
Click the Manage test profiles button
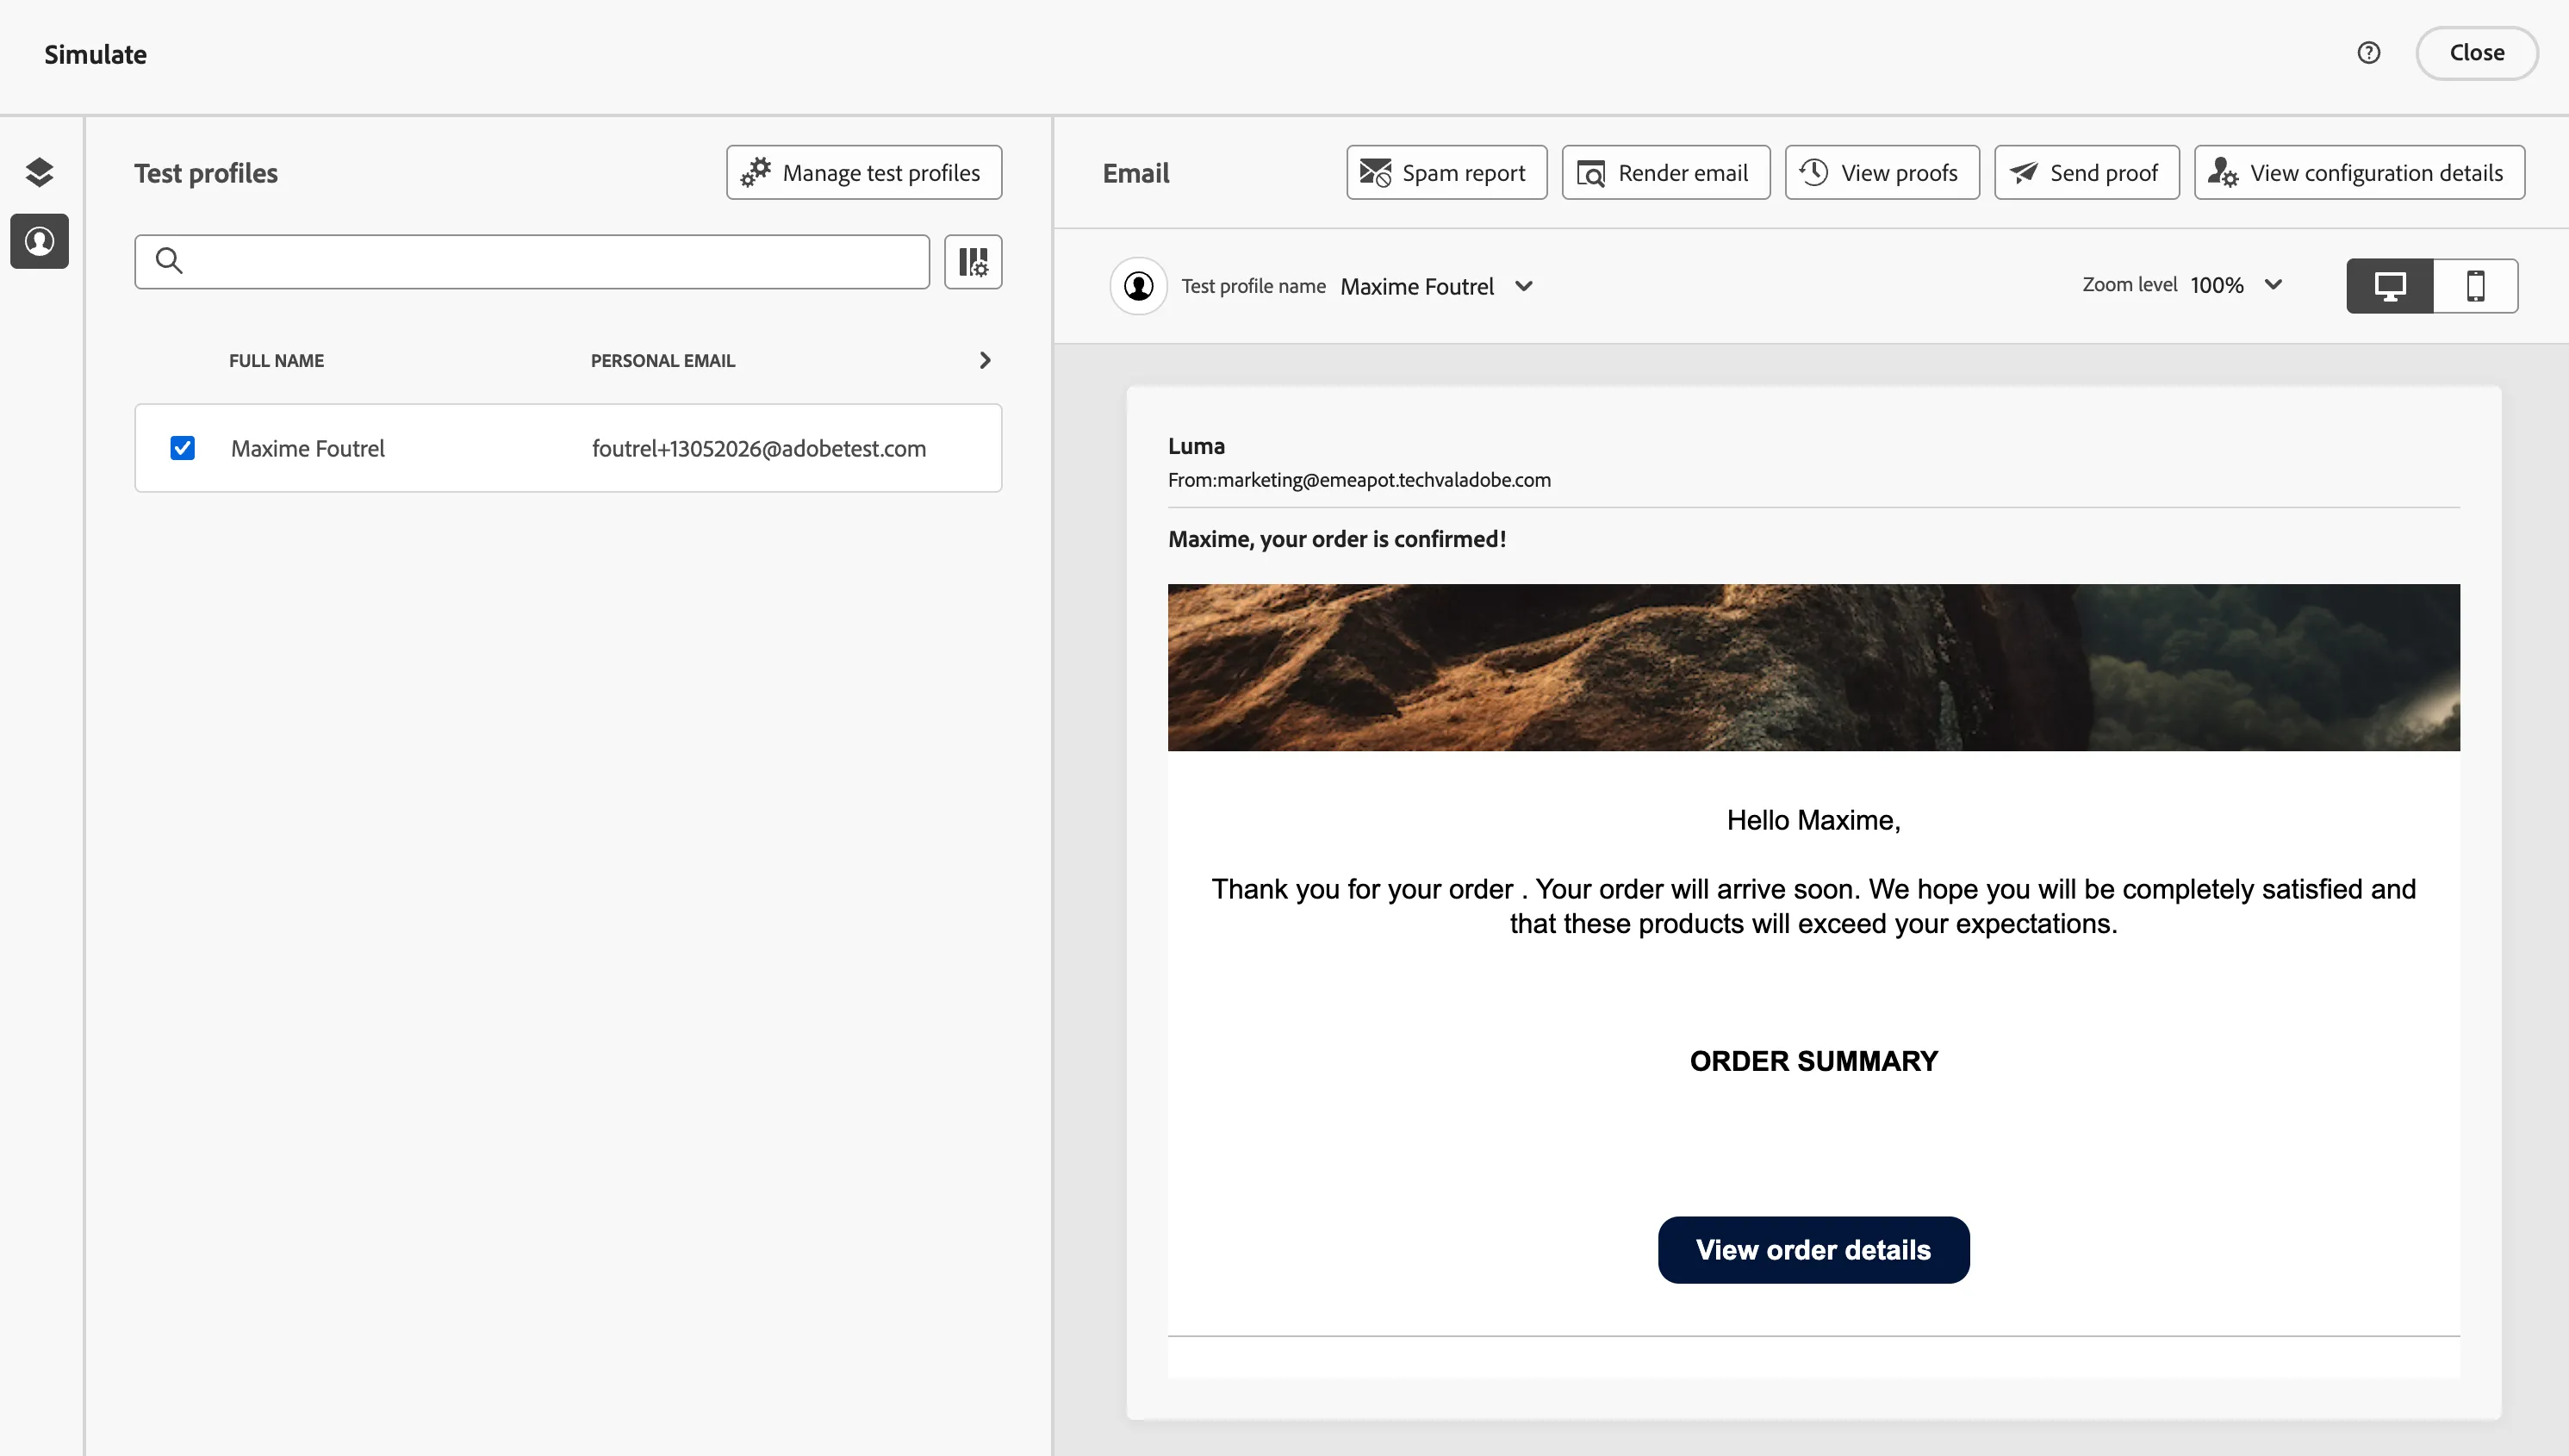[864, 173]
